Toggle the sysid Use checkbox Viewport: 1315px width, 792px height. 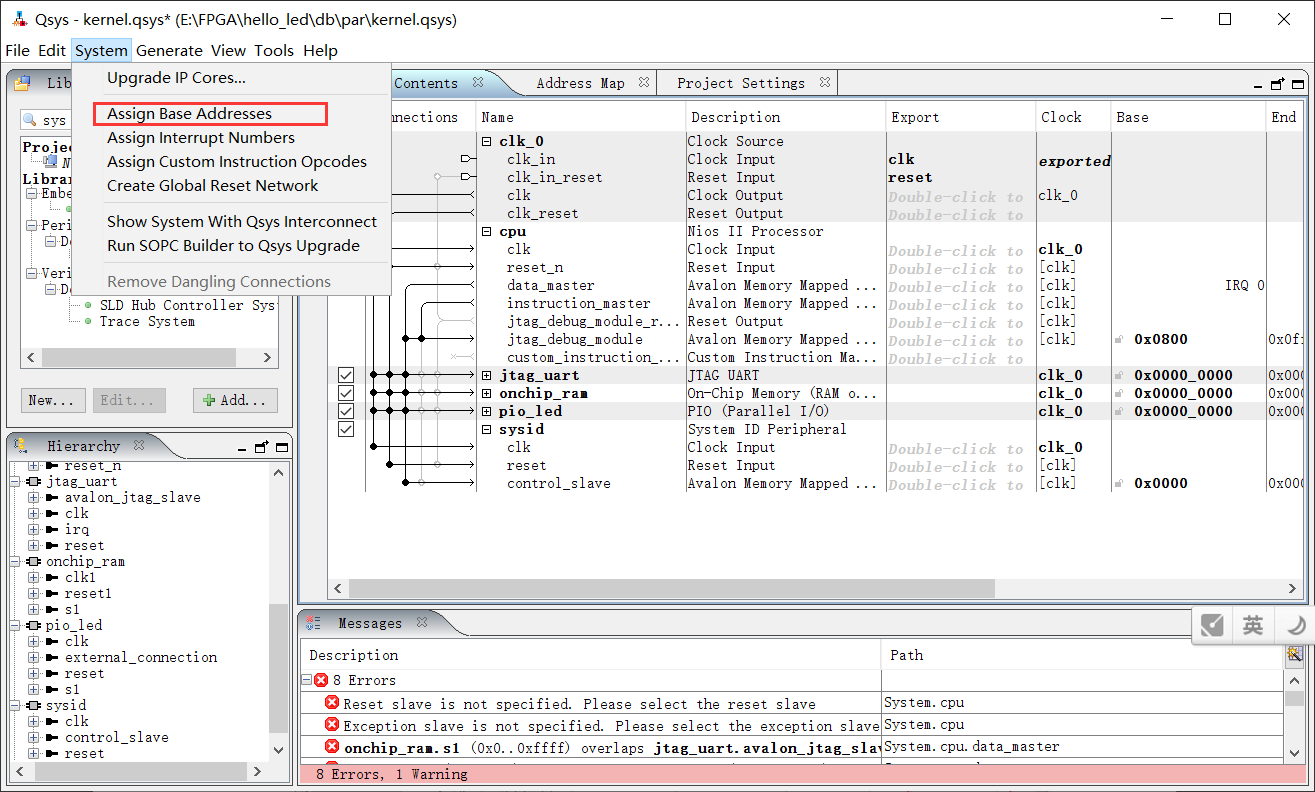[x=346, y=429]
